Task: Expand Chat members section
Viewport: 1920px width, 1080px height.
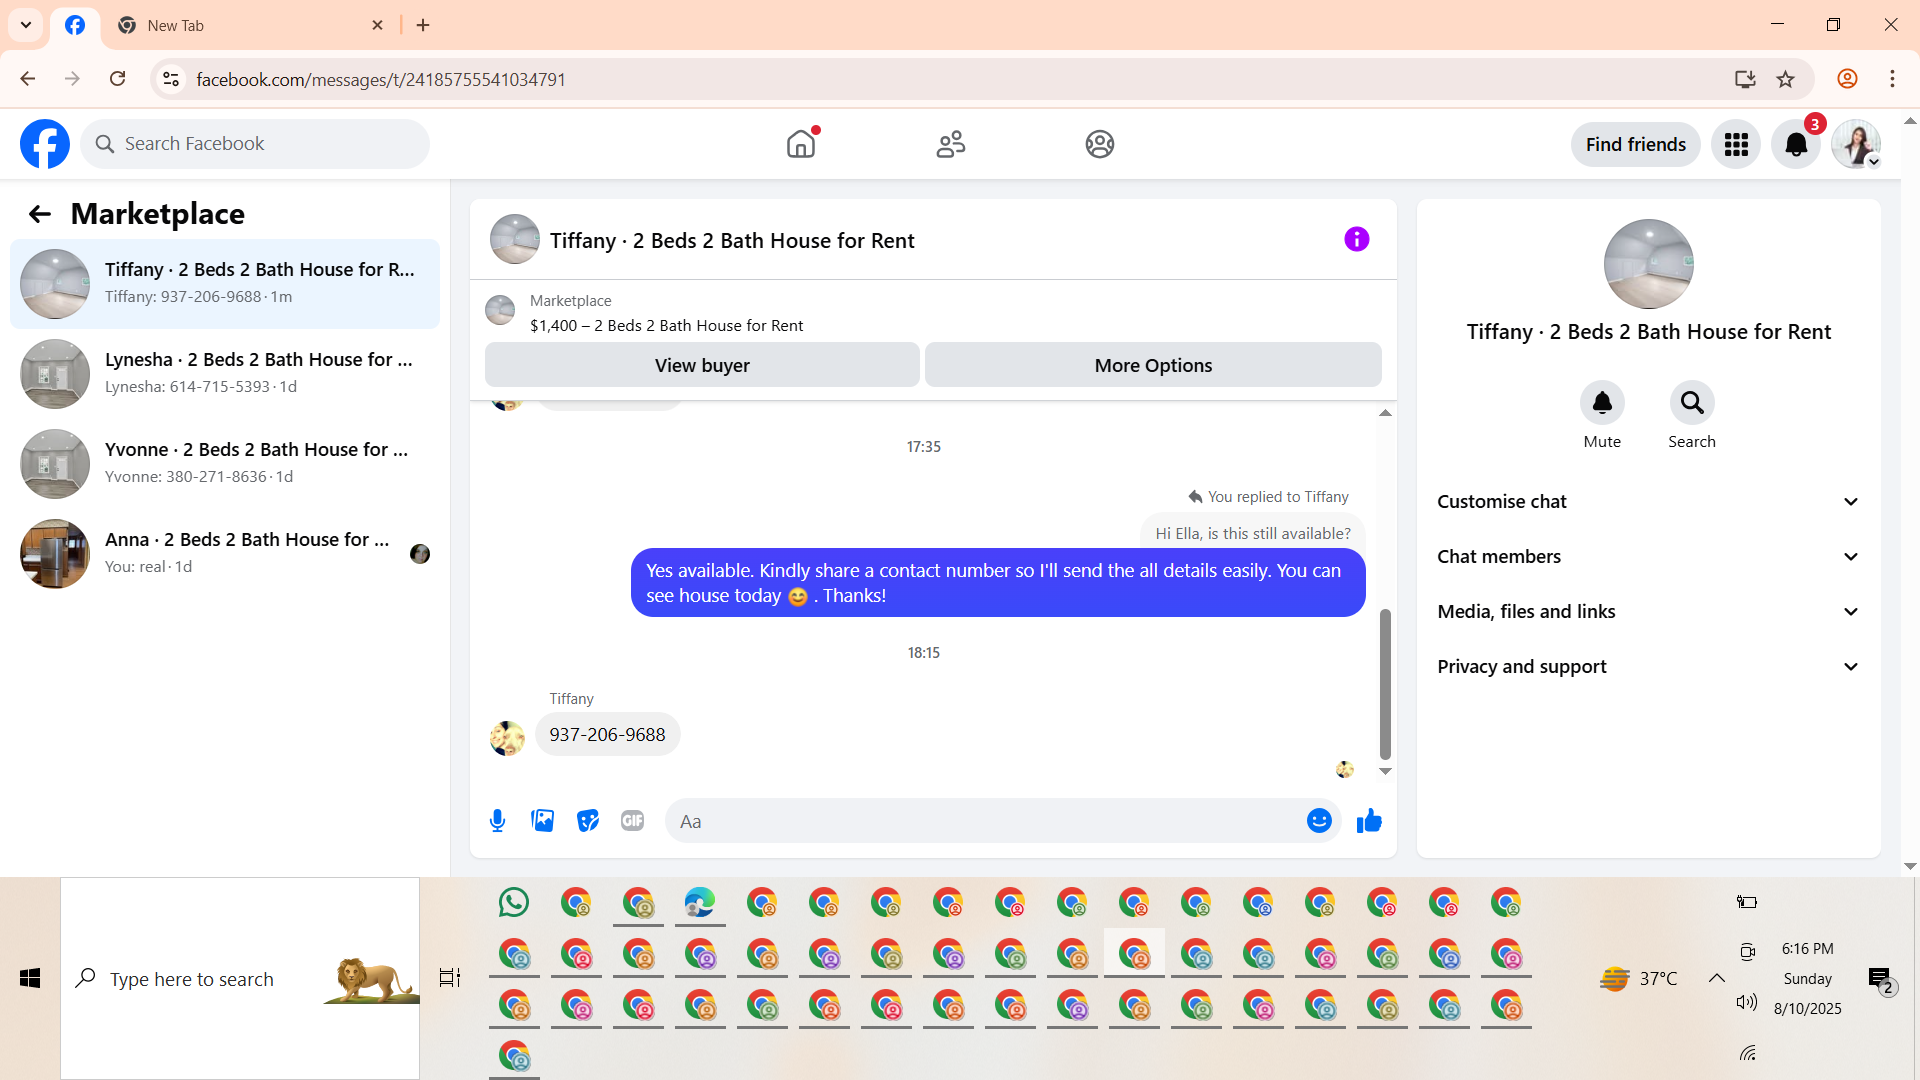Action: pos(1648,557)
